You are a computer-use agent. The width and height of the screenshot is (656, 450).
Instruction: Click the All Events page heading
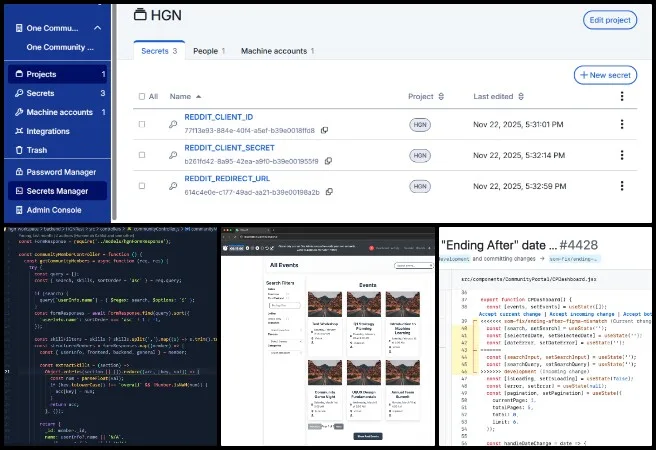pos(284,265)
